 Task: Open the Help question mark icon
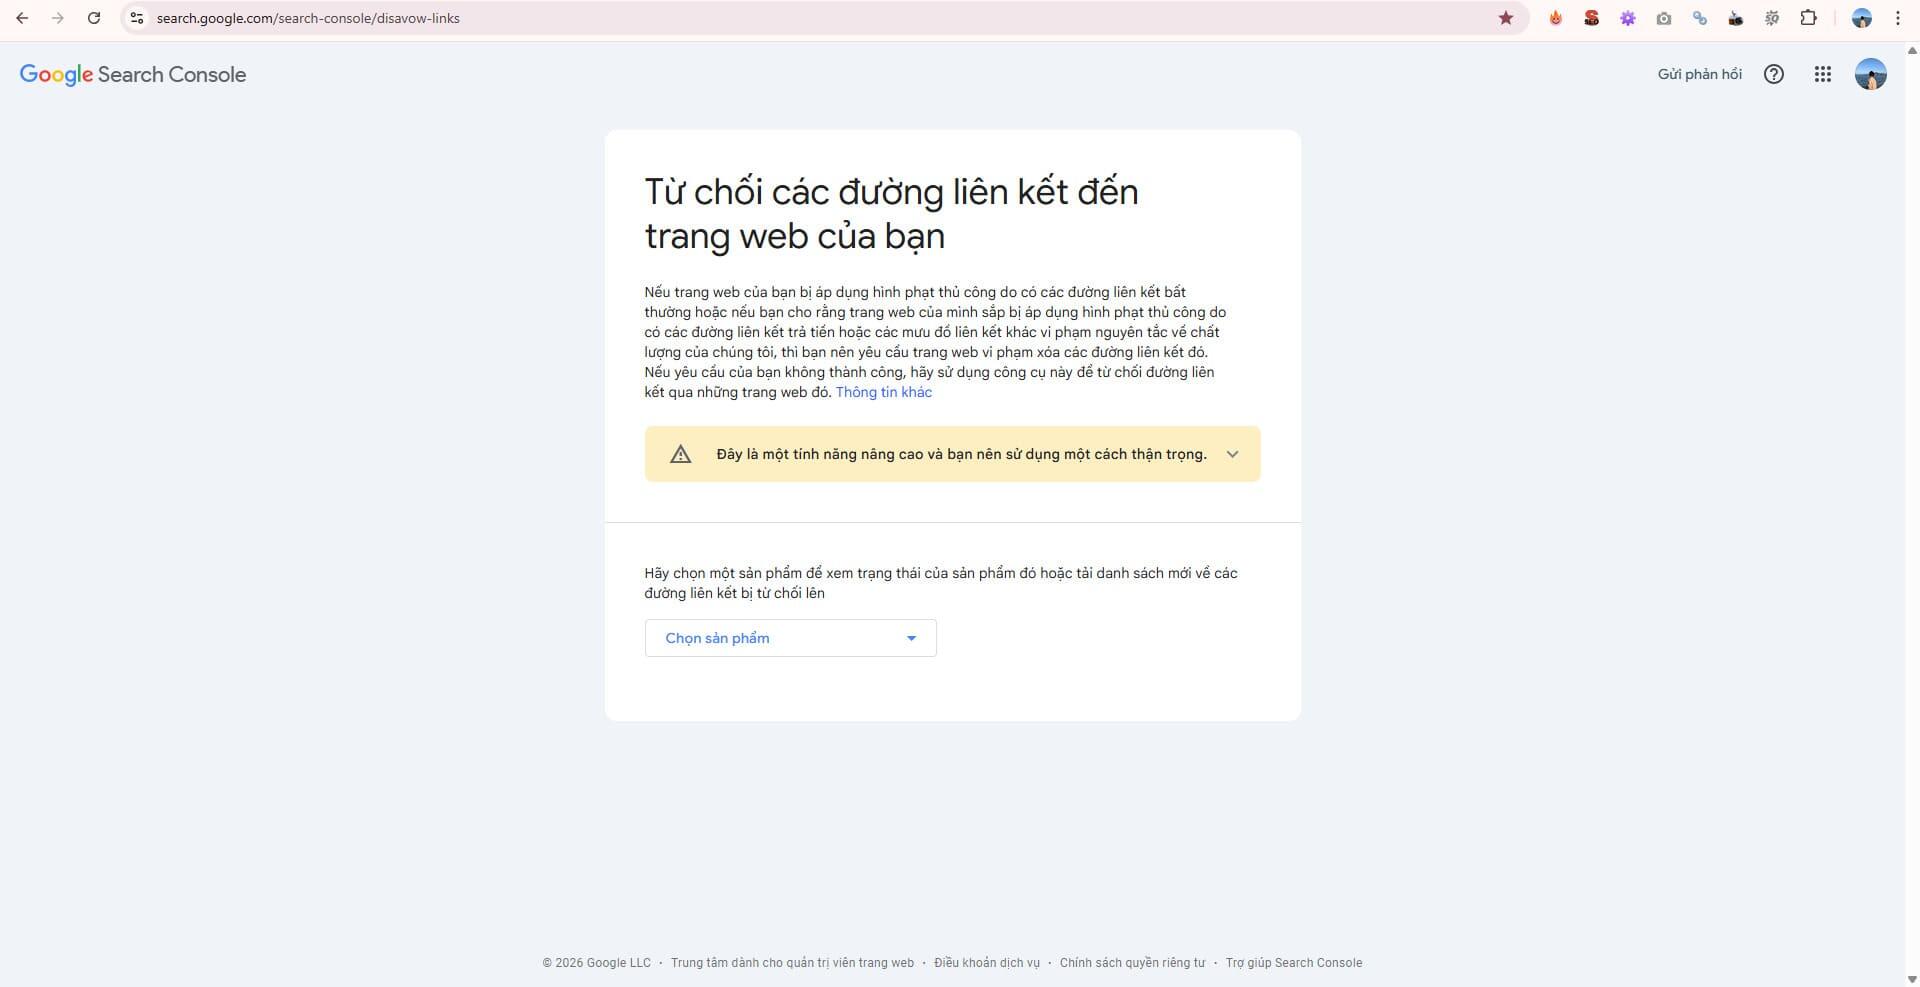[1774, 74]
